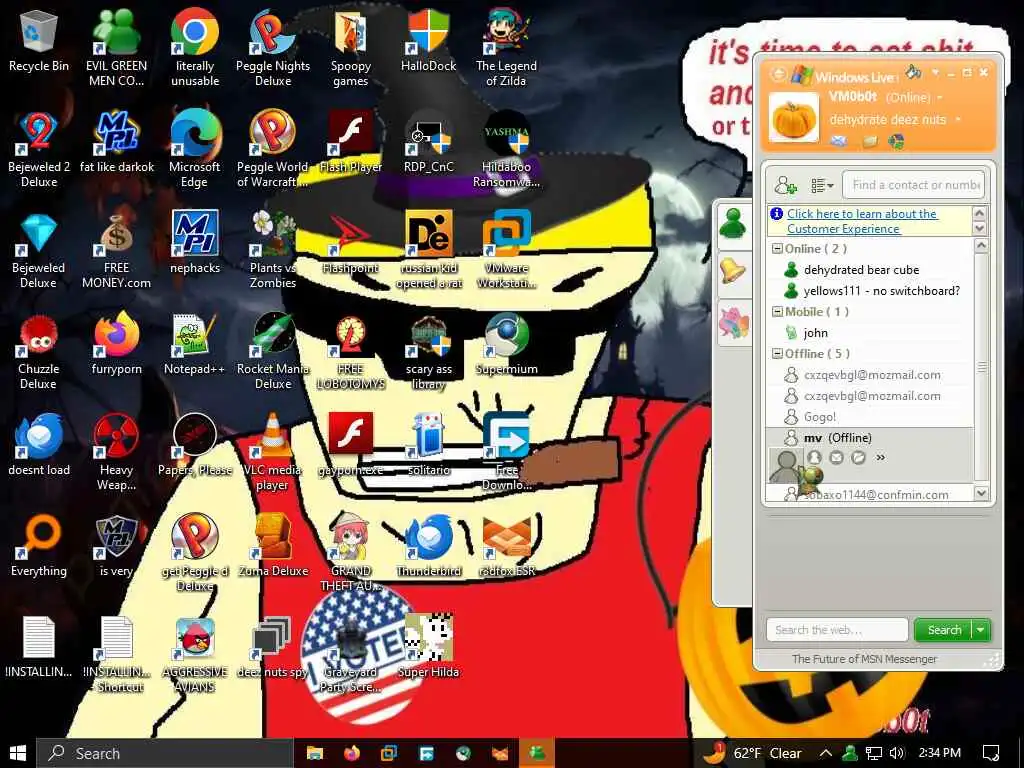Viewport: 1024px width, 768px height.
Task: Open dropdown beside dehydrate deez nuts message
Action: click(958, 120)
